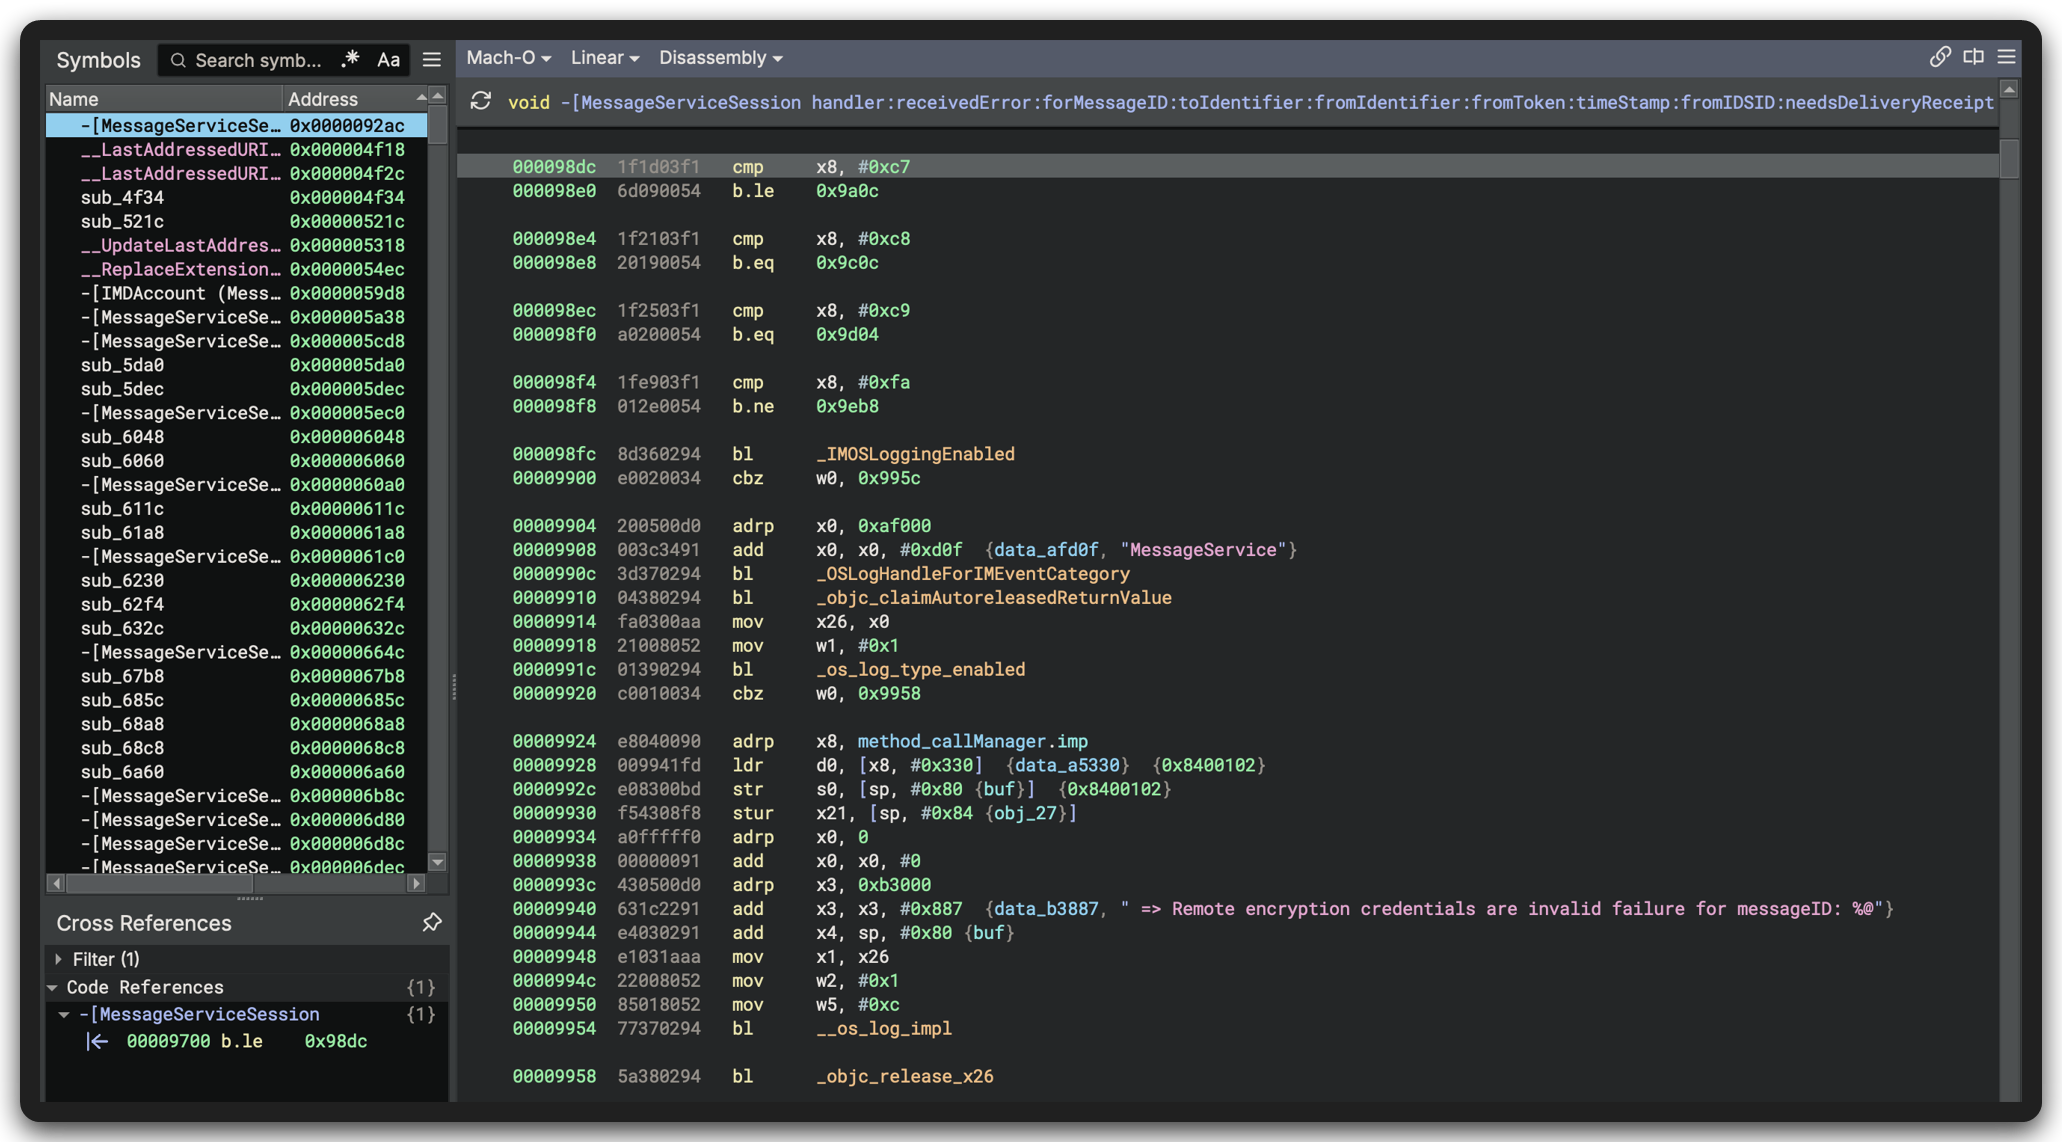Select symbol sub_4f34
The width and height of the screenshot is (2062, 1142).
click(236, 197)
